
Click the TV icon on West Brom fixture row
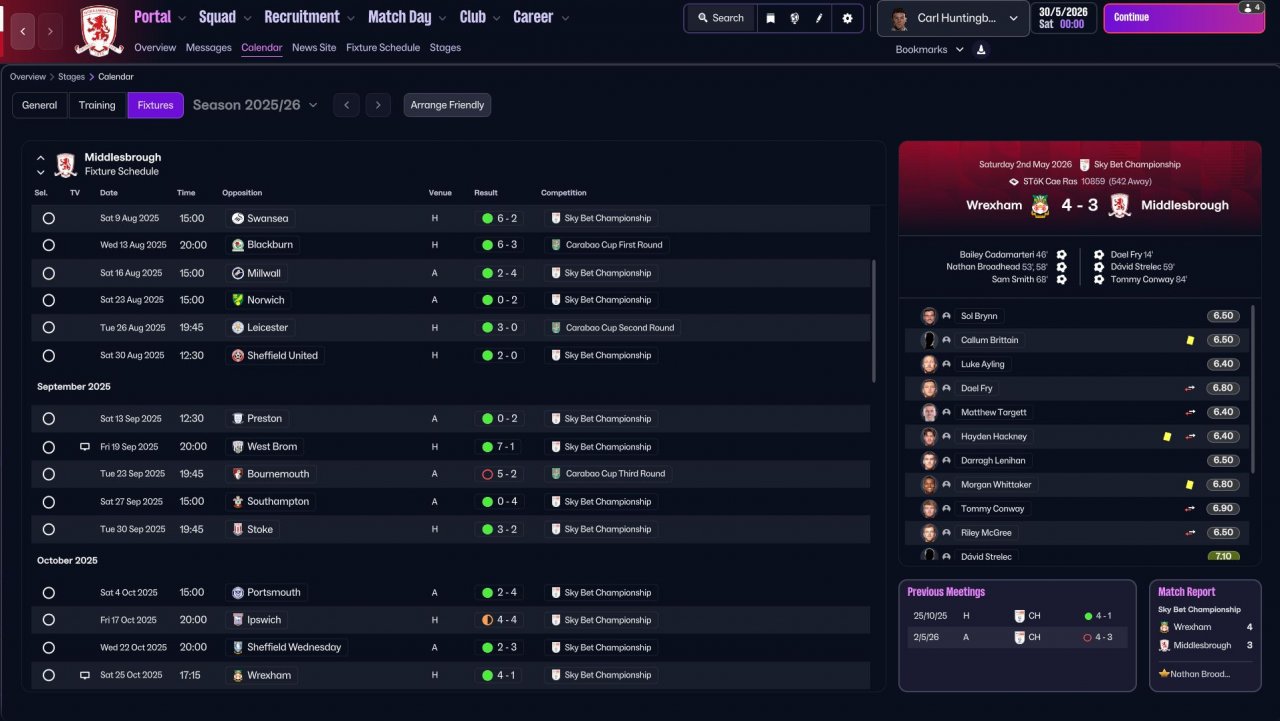85,447
